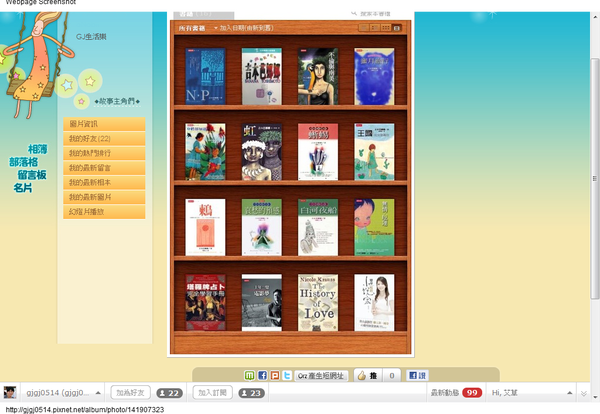Expand the Hi, 艾草 account menu arrow
Viewport: 600px width, 414px height.
coord(569,393)
